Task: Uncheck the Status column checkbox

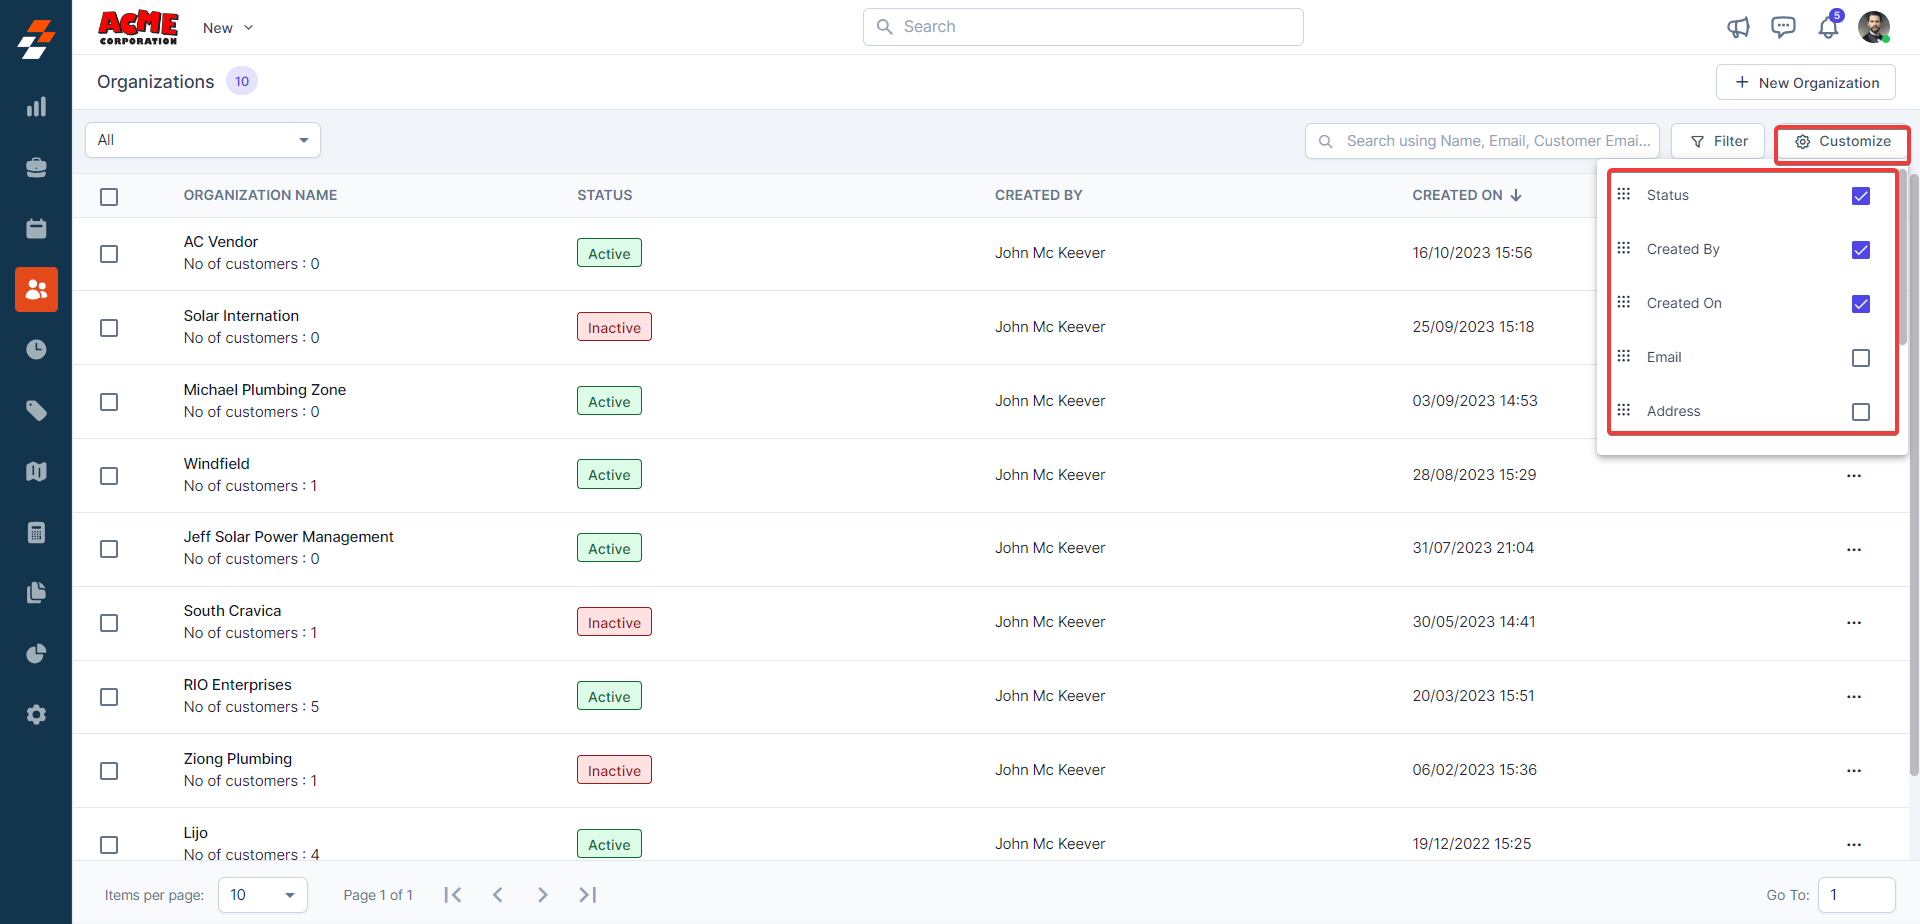Action: tap(1860, 196)
